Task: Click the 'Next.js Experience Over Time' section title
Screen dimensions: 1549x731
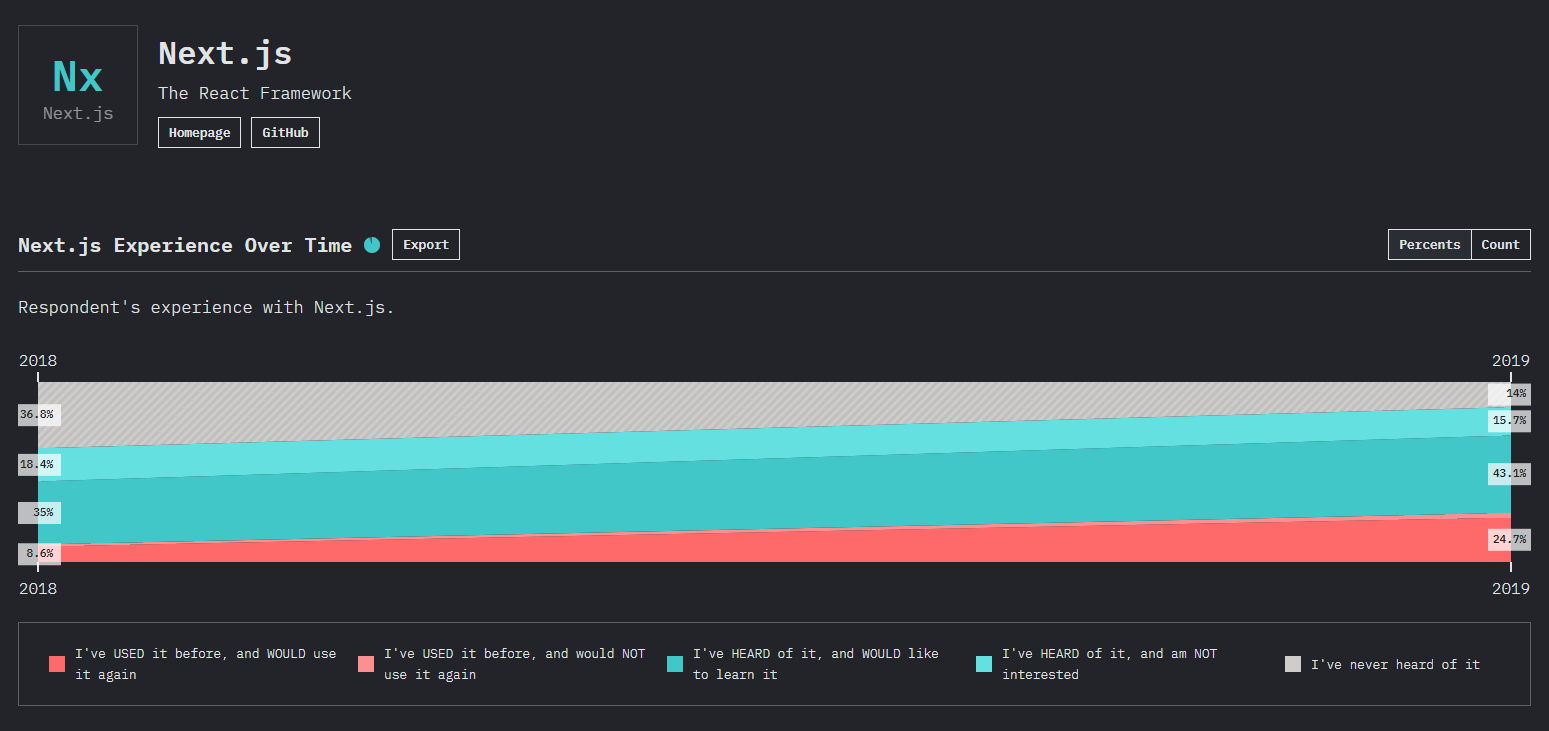Action: (185, 245)
